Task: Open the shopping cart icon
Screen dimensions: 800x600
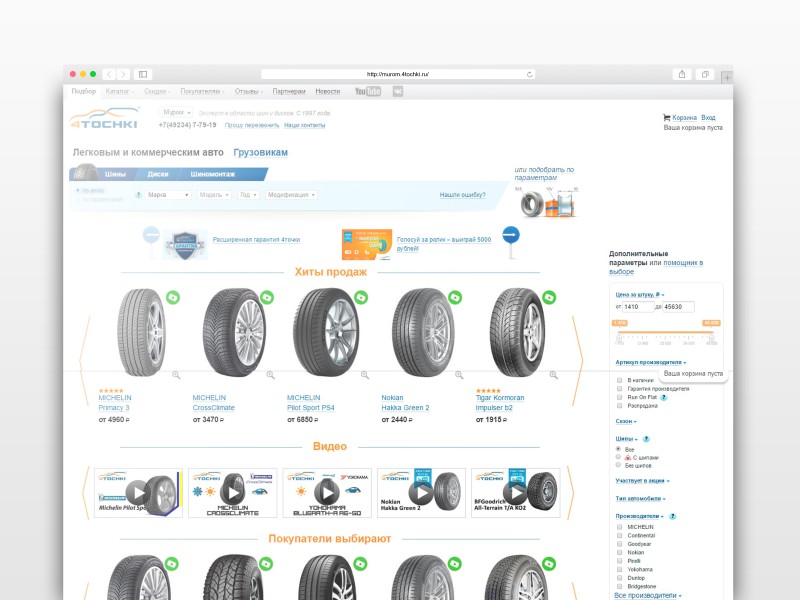Action: tap(666, 117)
